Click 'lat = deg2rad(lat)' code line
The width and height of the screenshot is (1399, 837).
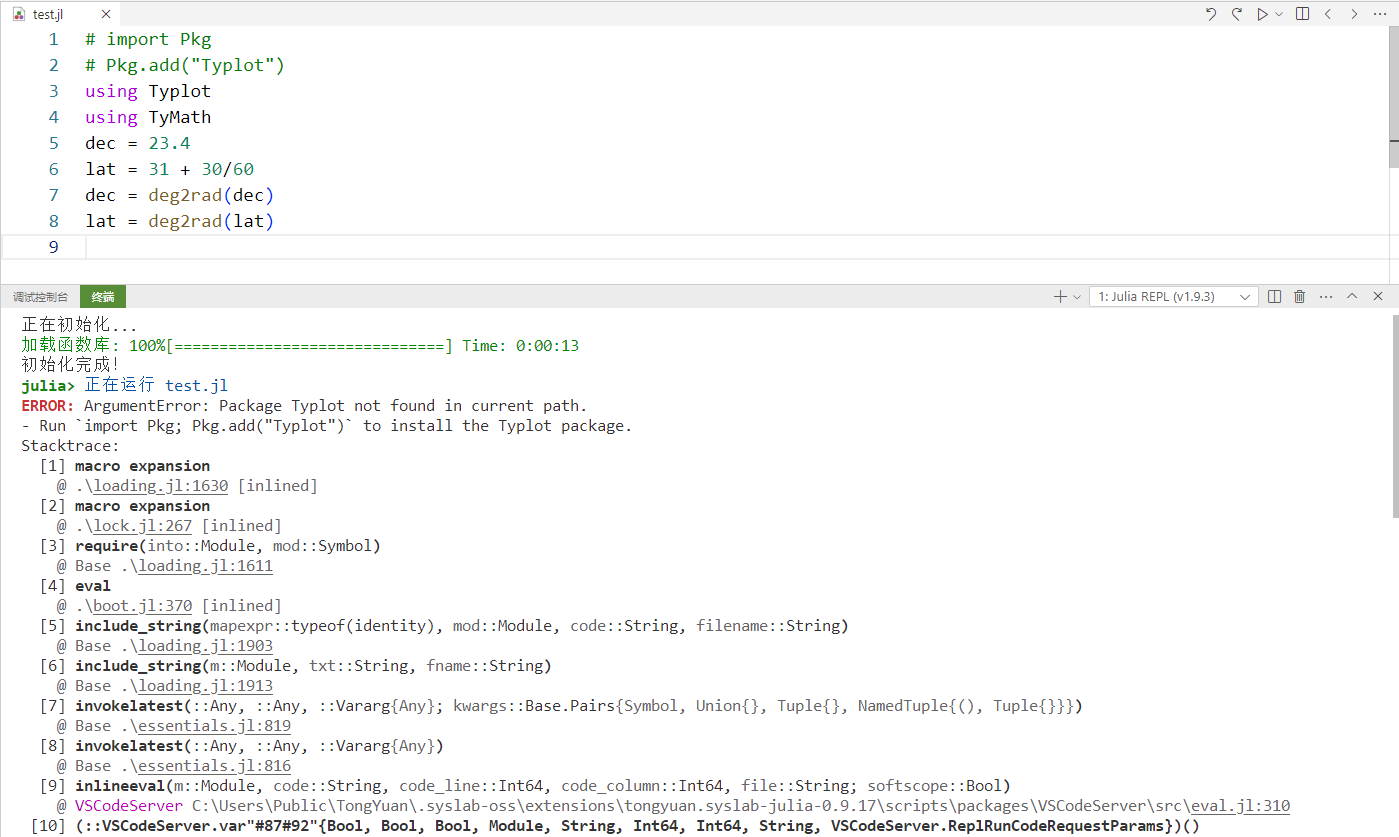click(180, 221)
